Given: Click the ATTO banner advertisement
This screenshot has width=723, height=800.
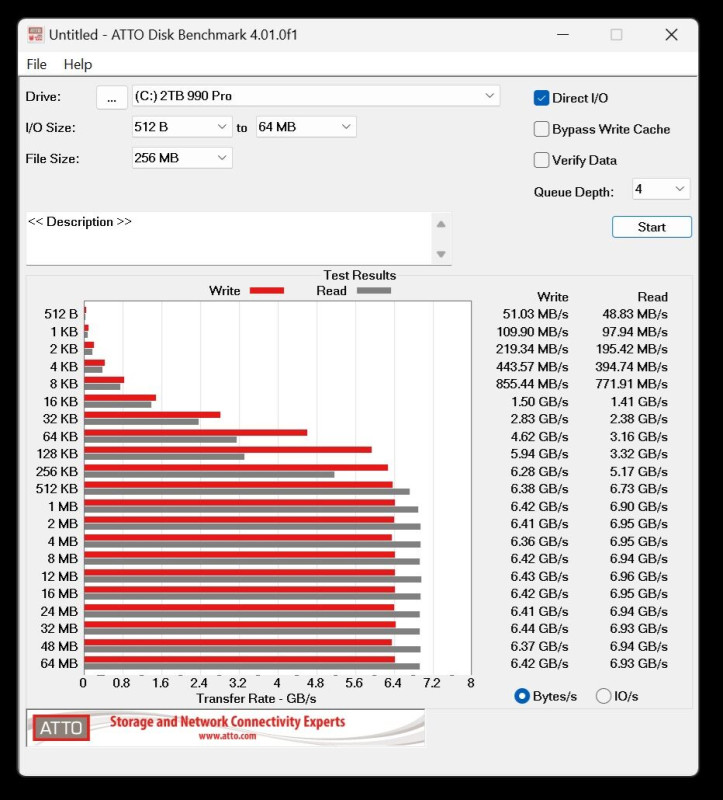Looking at the screenshot, I should tap(225, 728).
